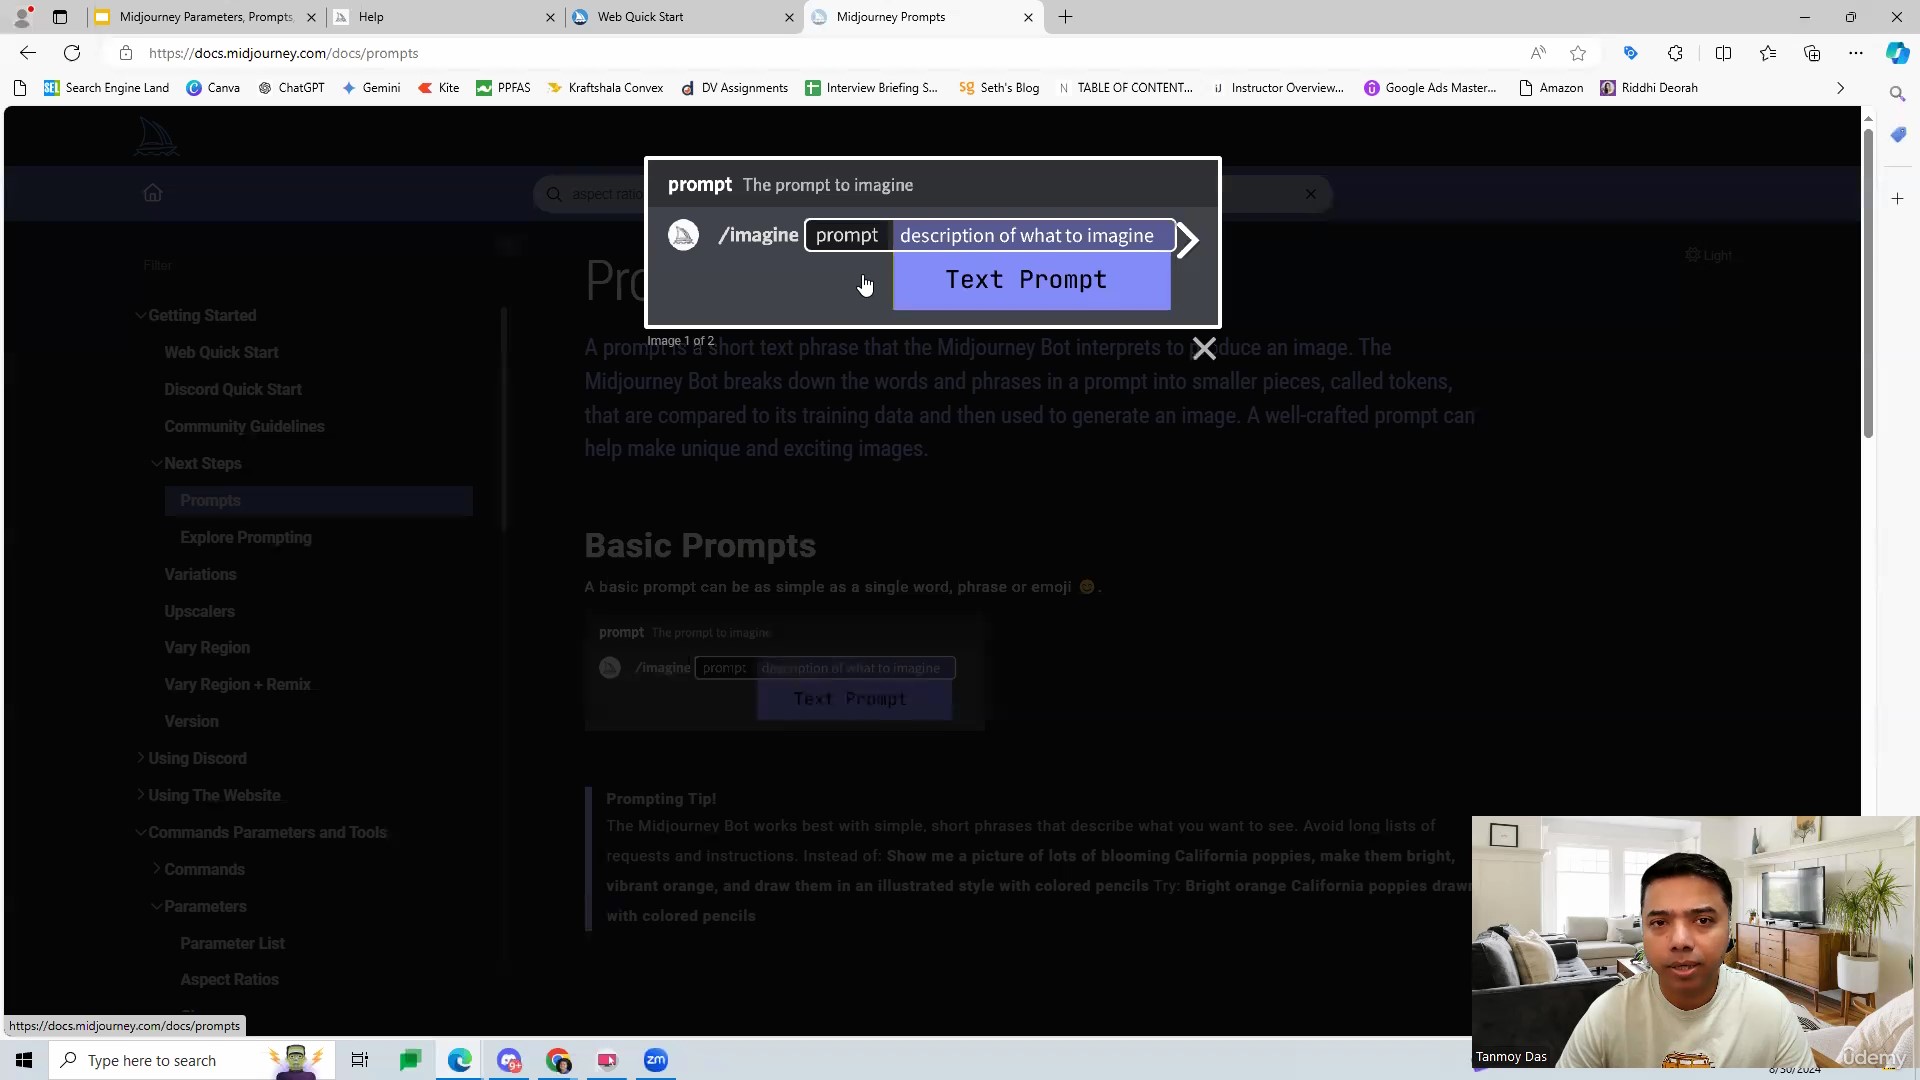Expand the Using Discord section
This screenshot has height=1080, width=1920.
pos(140,758)
